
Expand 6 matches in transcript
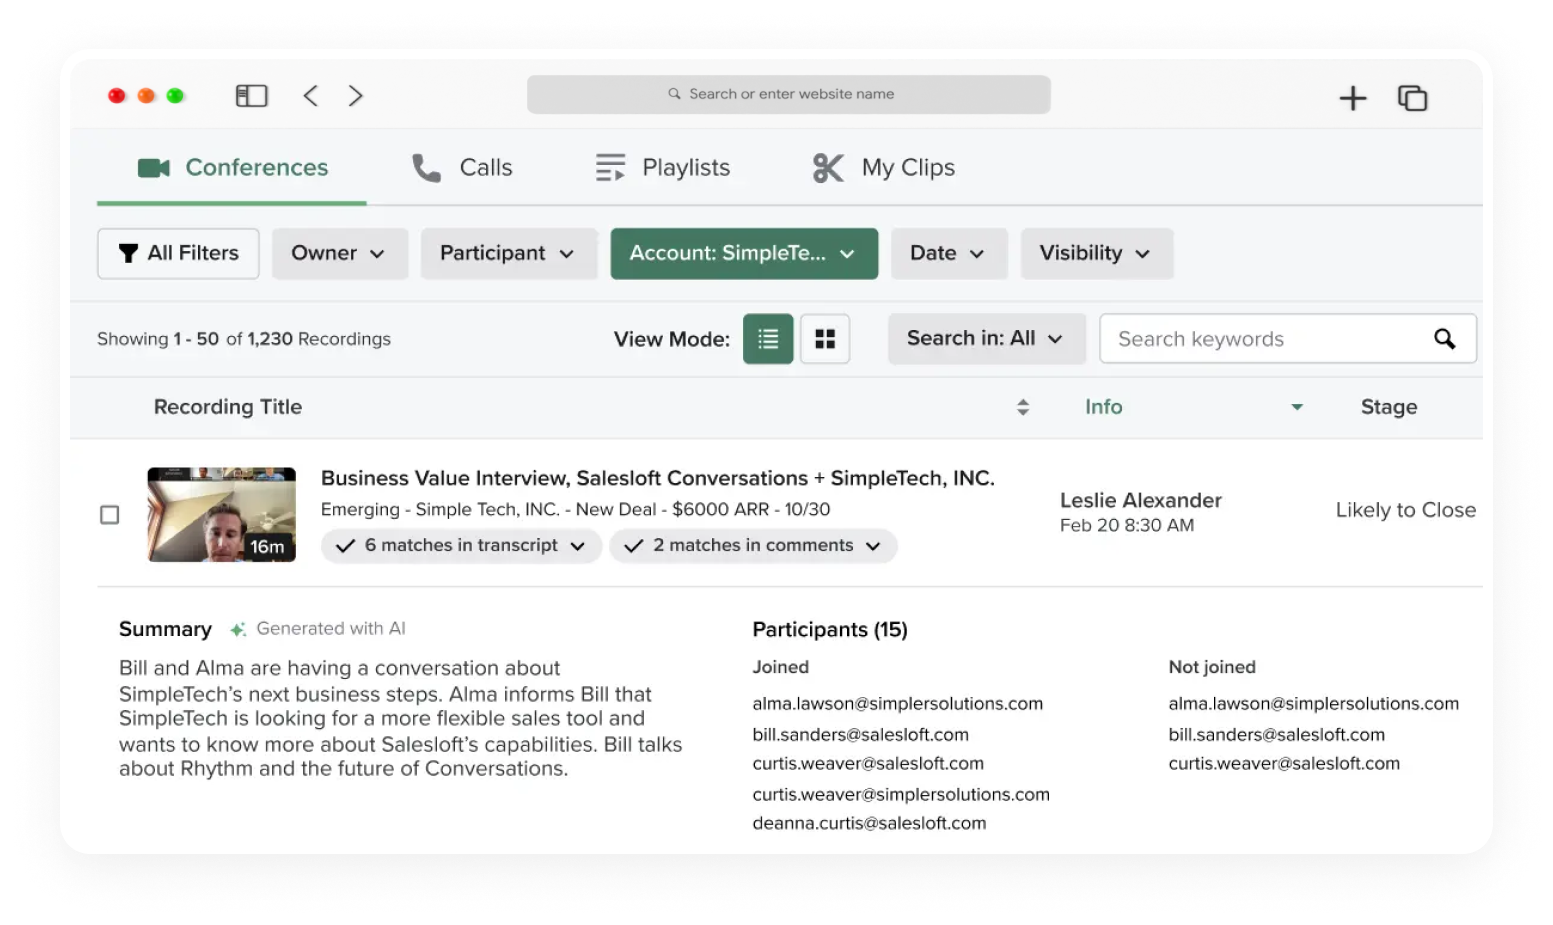click(461, 546)
